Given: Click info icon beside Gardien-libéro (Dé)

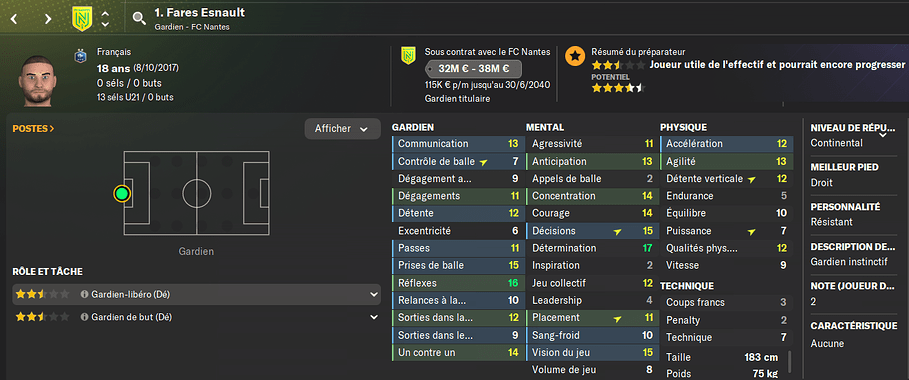Looking at the screenshot, I should coord(84,295).
